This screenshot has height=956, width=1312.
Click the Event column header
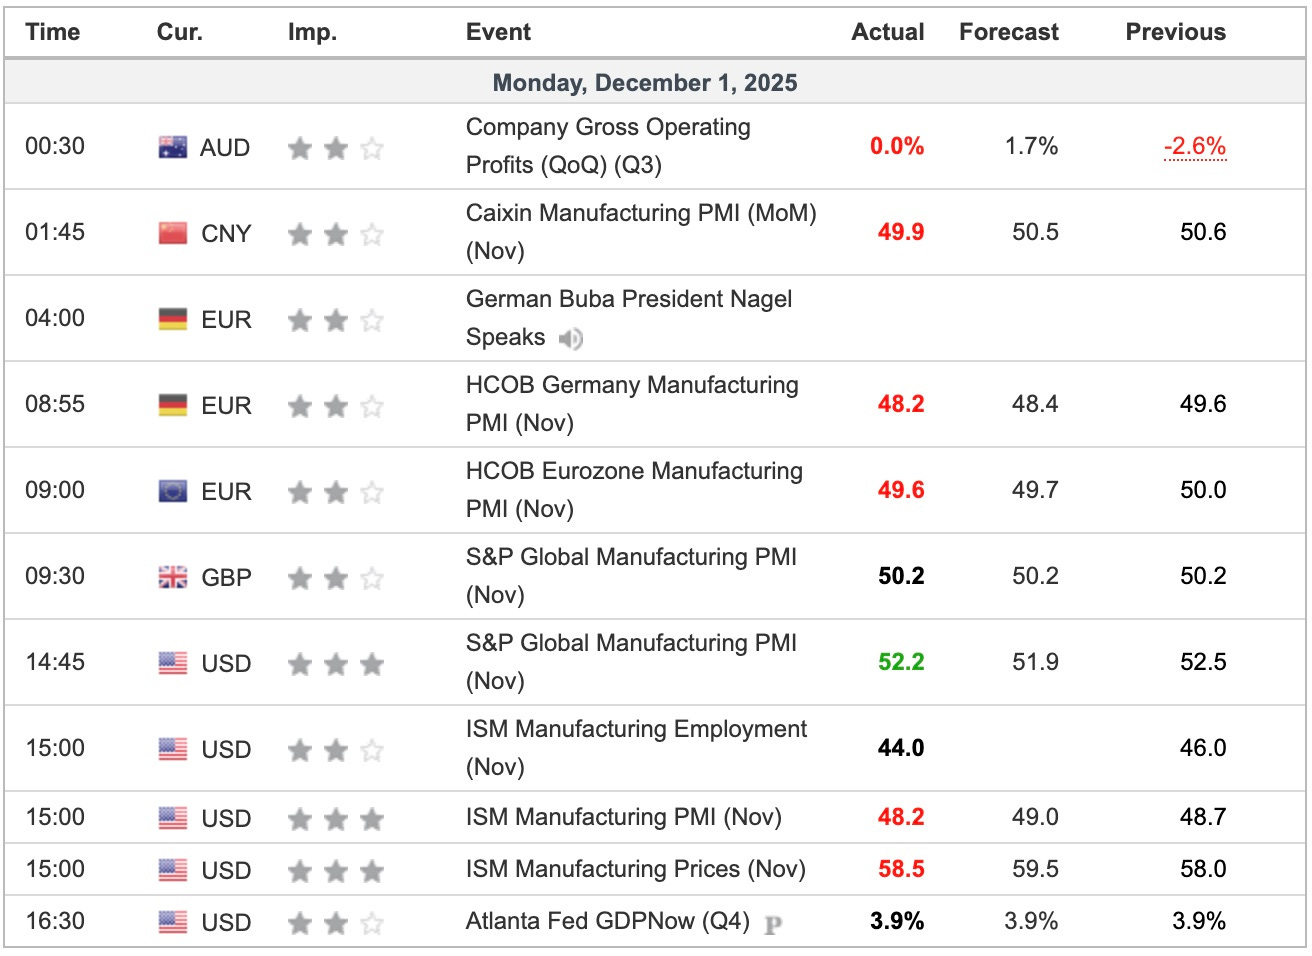498,32
